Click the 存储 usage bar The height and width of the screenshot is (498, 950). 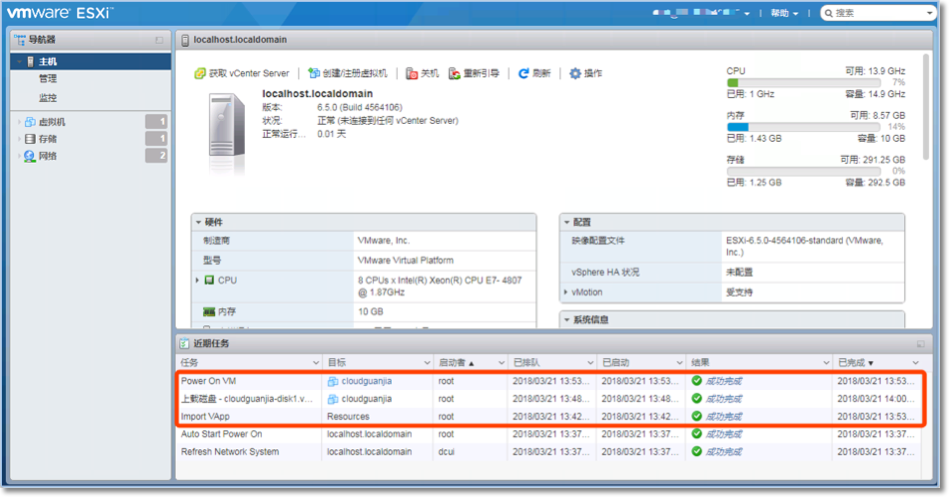click(x=803, y=171)
